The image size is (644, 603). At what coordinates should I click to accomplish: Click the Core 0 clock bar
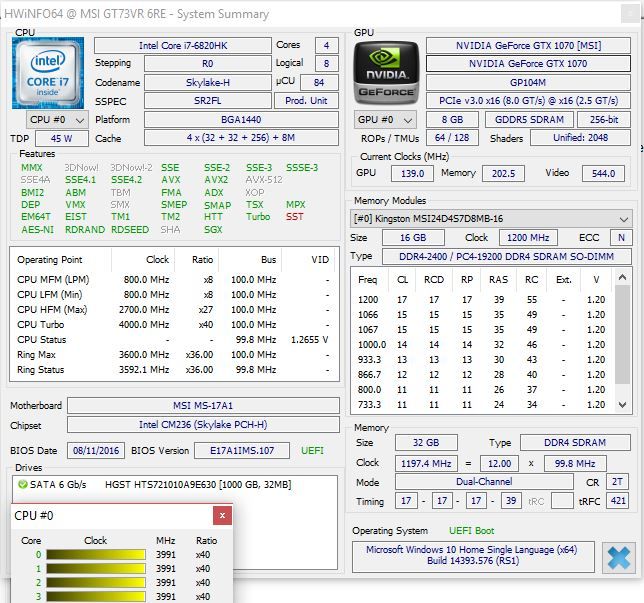96,555
